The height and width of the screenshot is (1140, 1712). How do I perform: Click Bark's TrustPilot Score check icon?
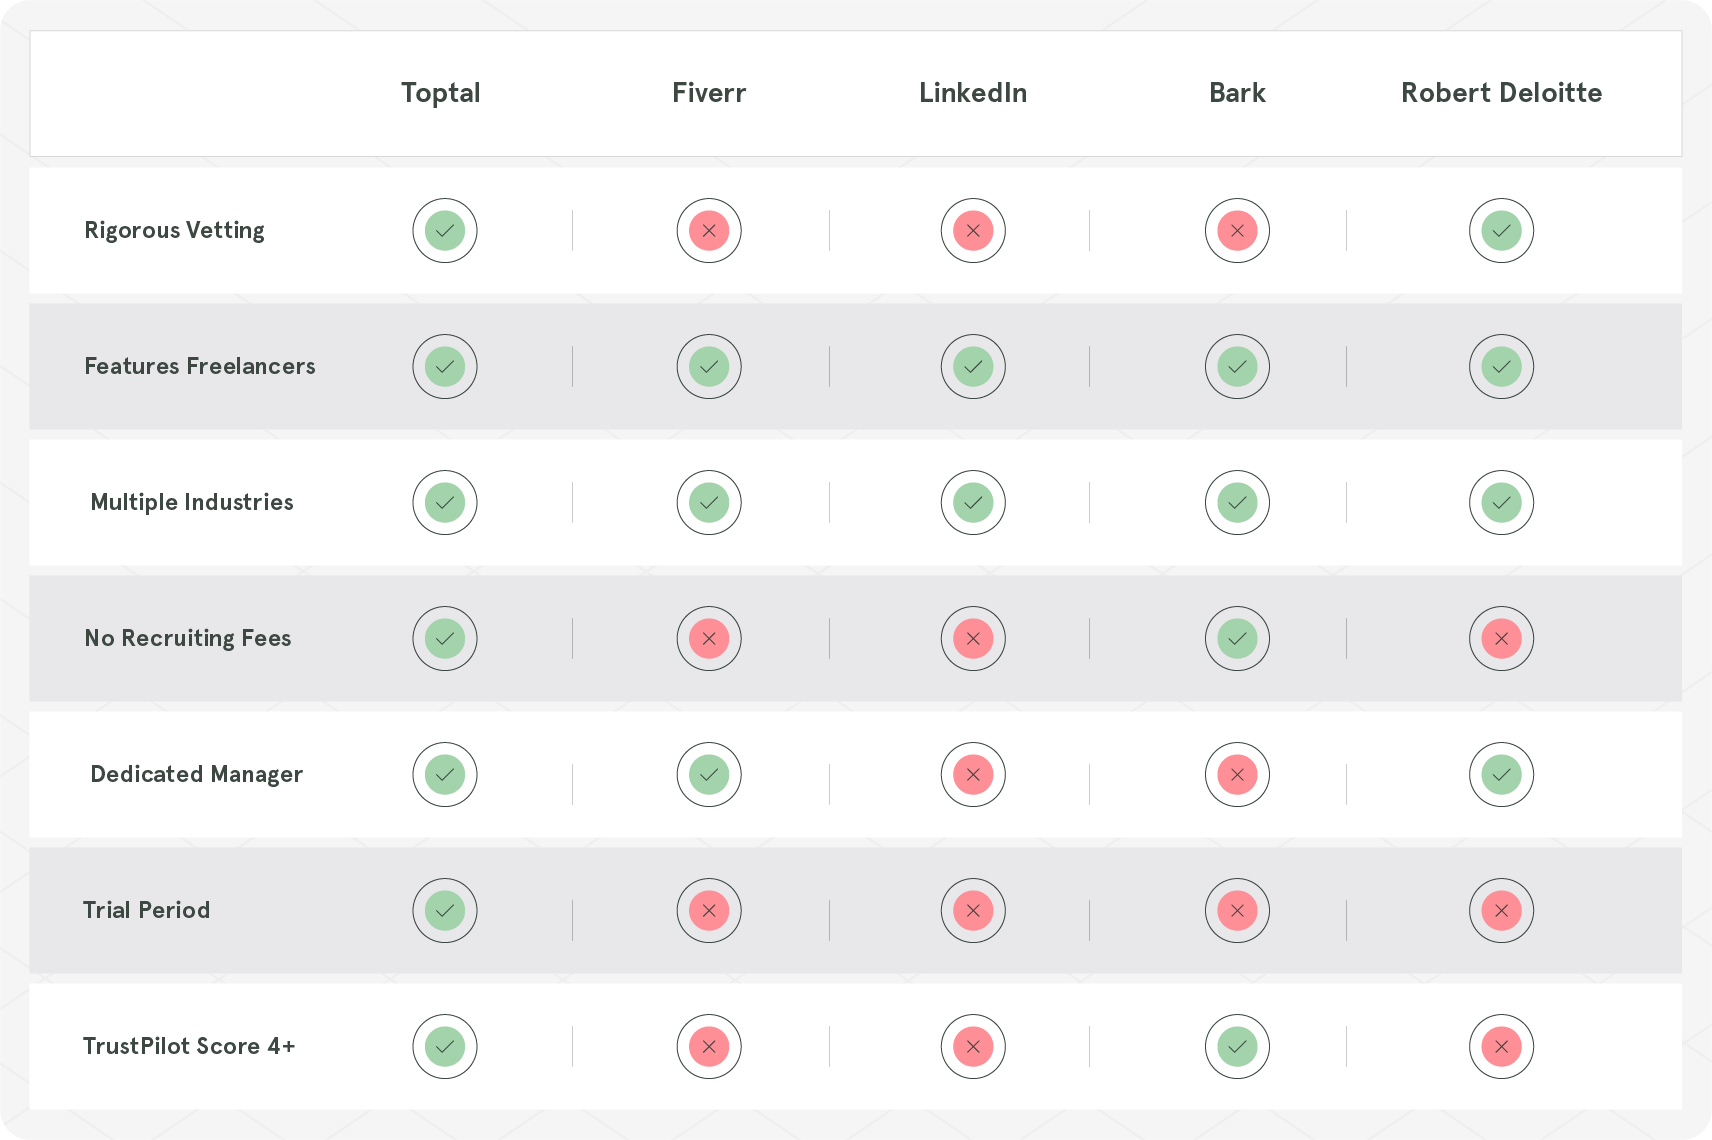tap(1237, 1047)
